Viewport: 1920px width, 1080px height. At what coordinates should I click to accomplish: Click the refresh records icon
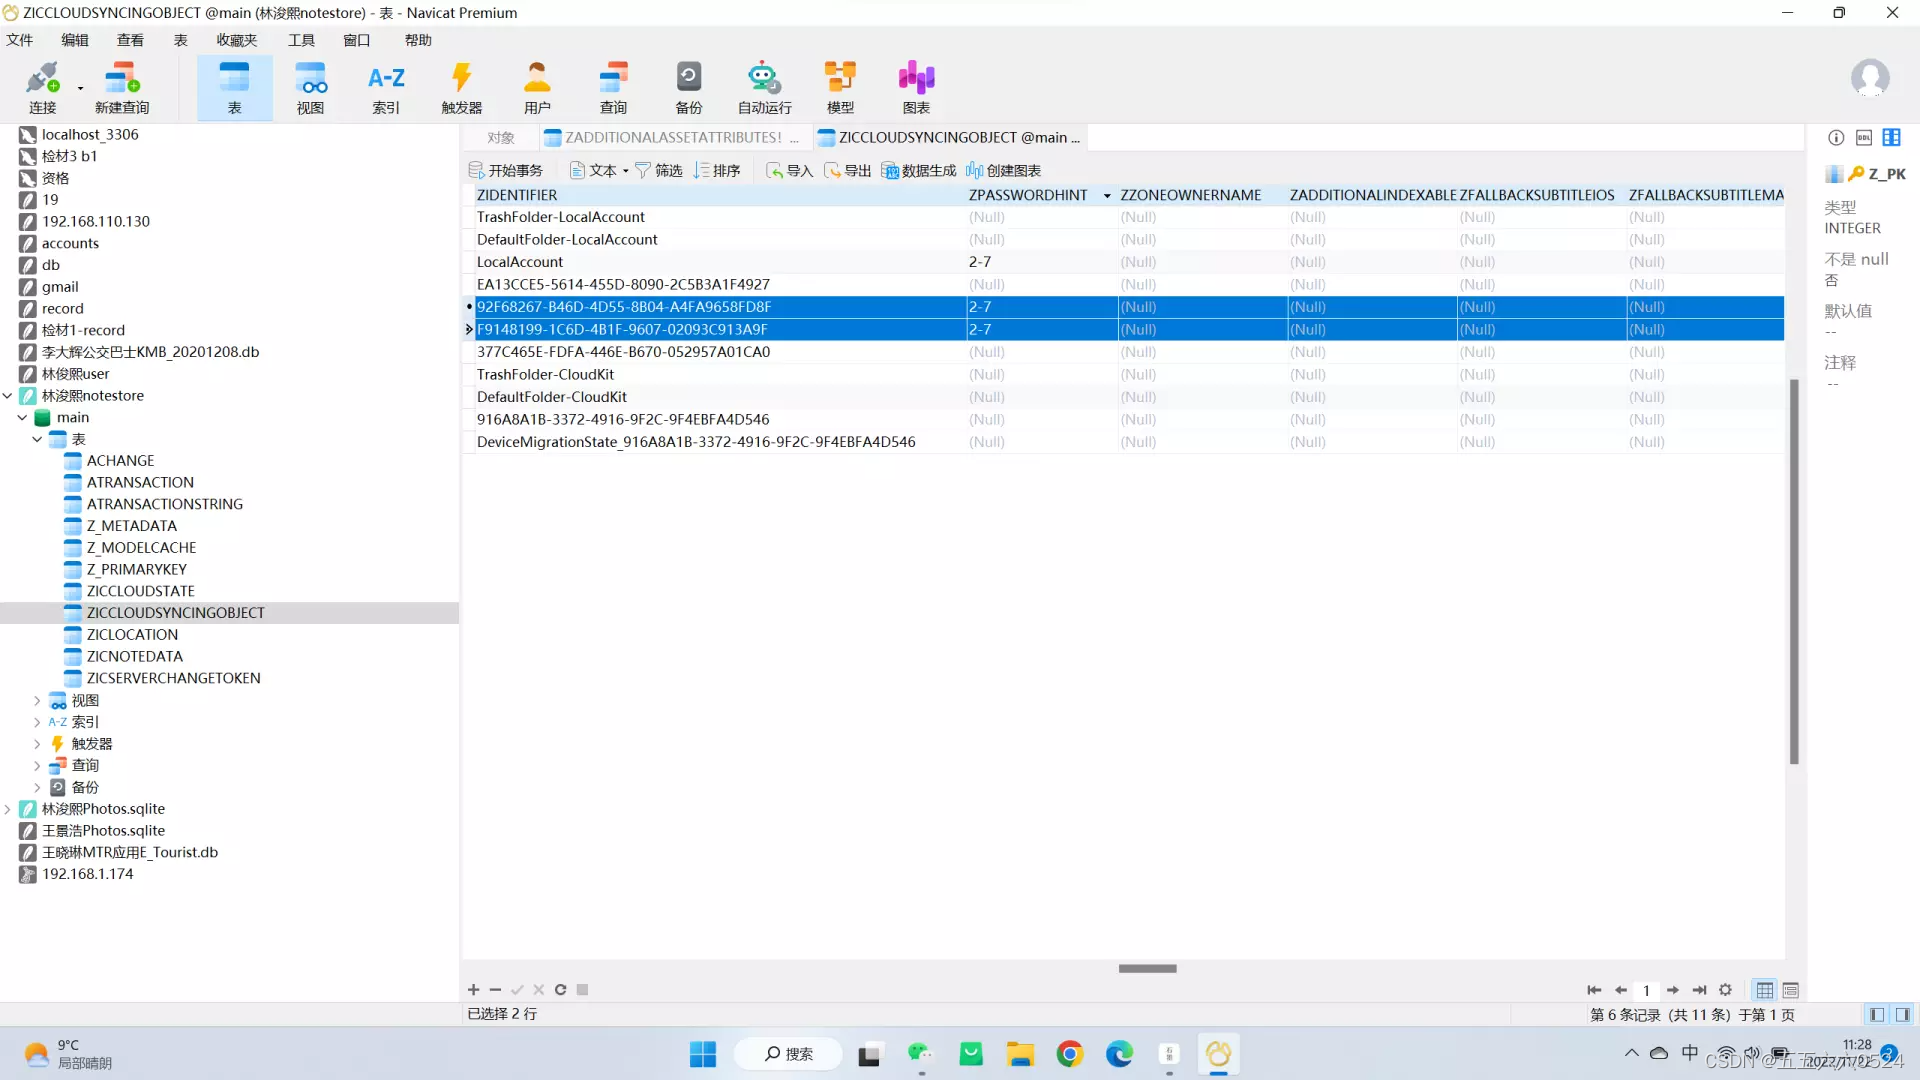[x=561, y=990]
